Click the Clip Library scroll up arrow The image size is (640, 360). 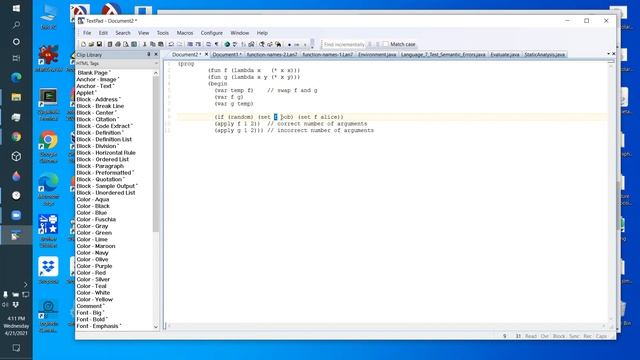coord(156,73)
